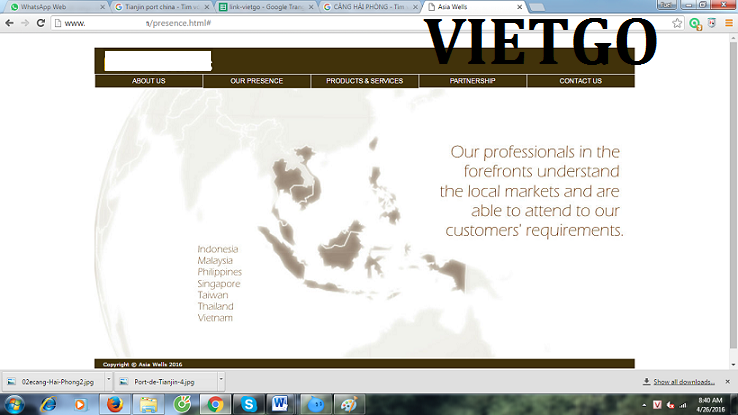
Task: Click the network signal tray icon
Action: pos(683,405)
